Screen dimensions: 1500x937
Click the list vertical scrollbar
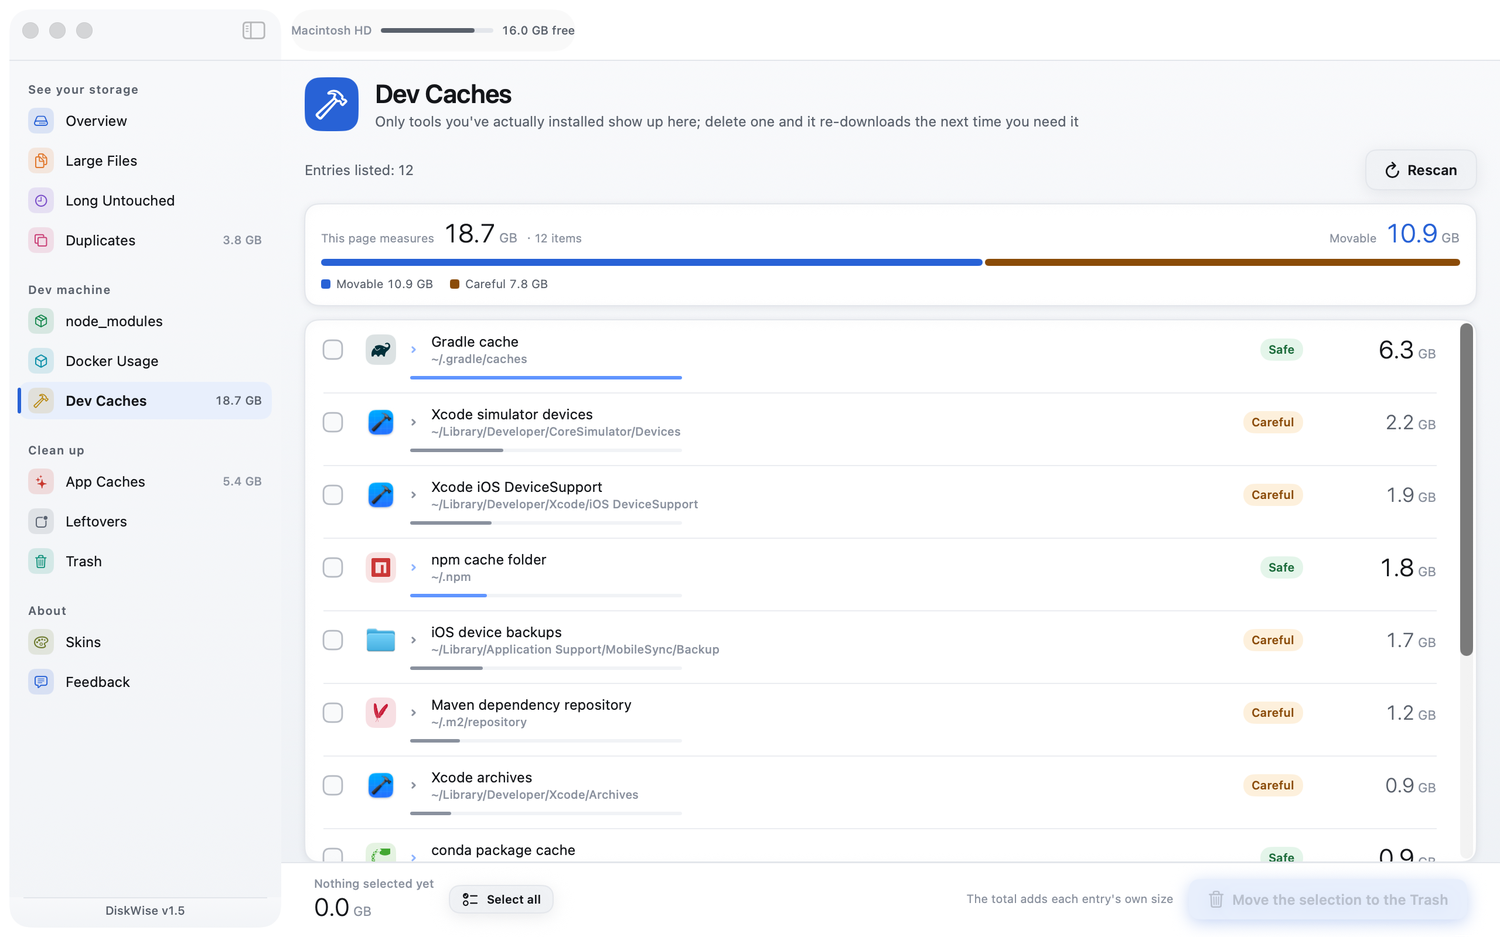tap(1466, 489)
